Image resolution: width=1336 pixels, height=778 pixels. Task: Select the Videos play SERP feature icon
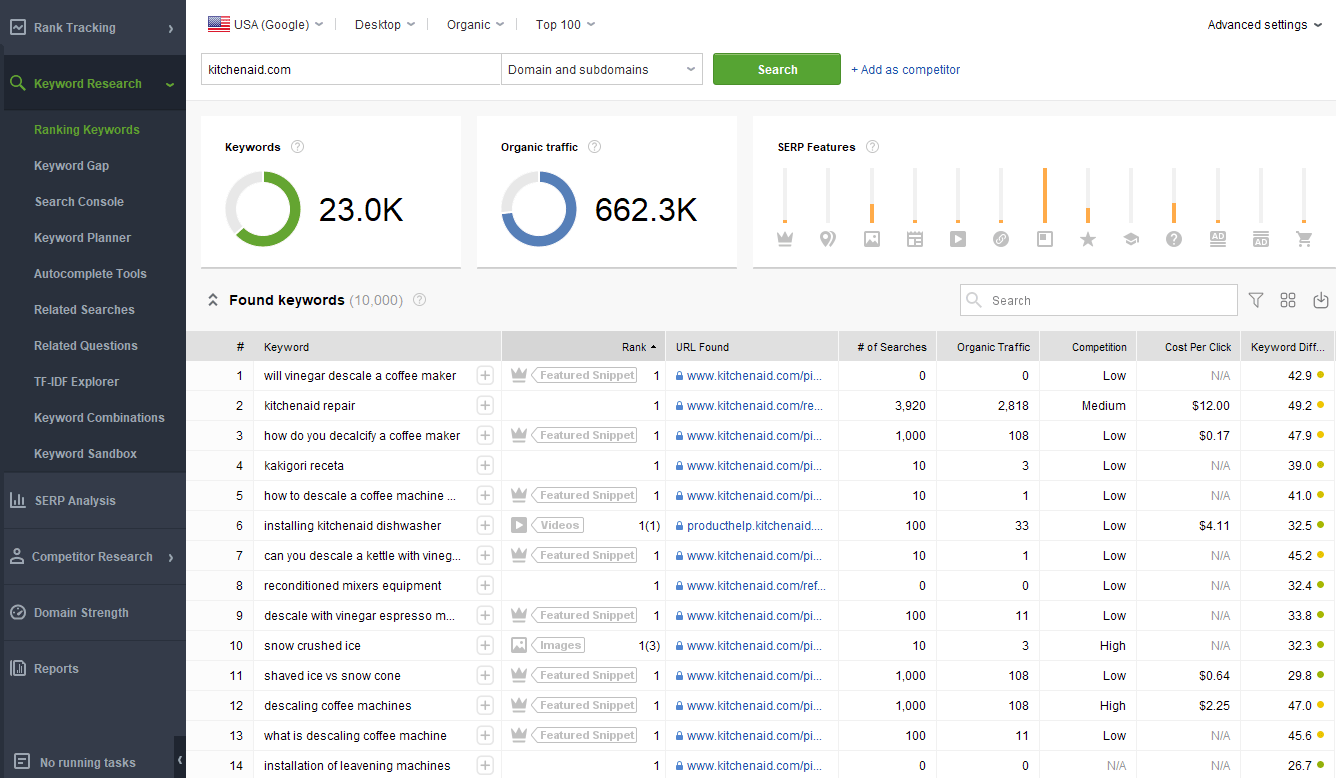tap(958, 239)
